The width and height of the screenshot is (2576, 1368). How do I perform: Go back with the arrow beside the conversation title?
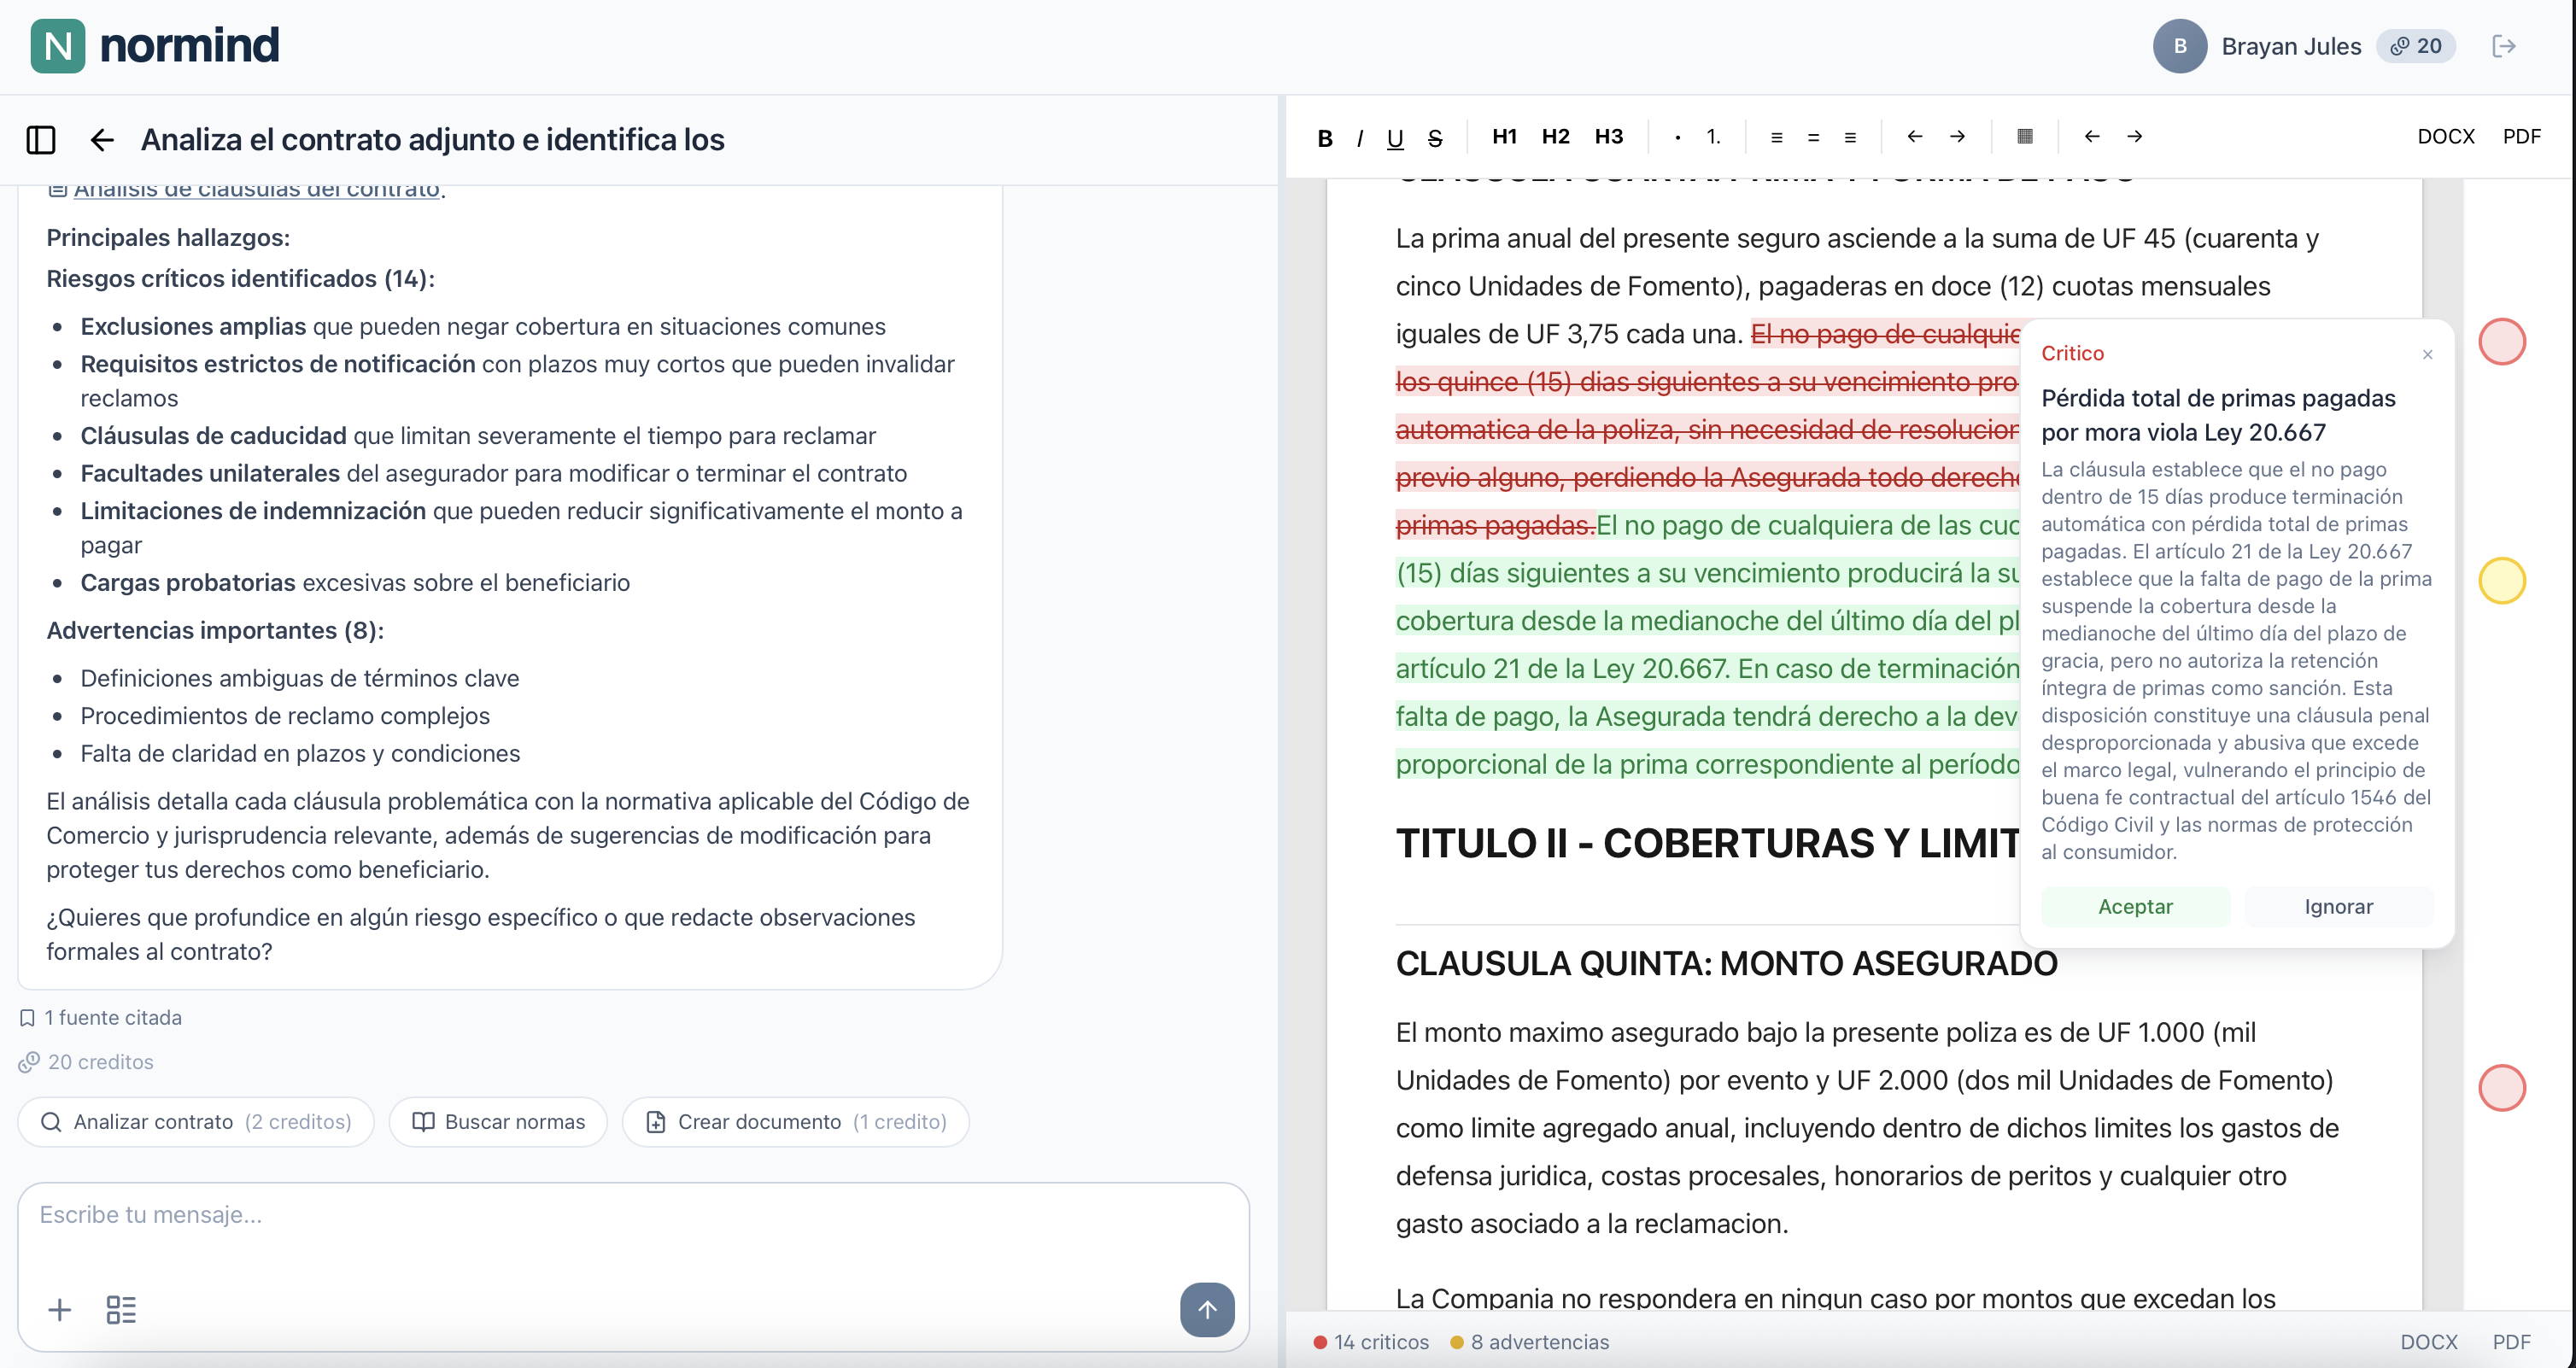click(x=102, y=140)
